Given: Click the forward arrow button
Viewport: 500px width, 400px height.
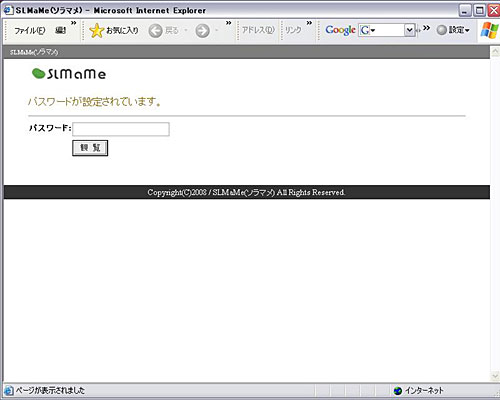Looking at the screenshot, I should (x=202, y=31).
